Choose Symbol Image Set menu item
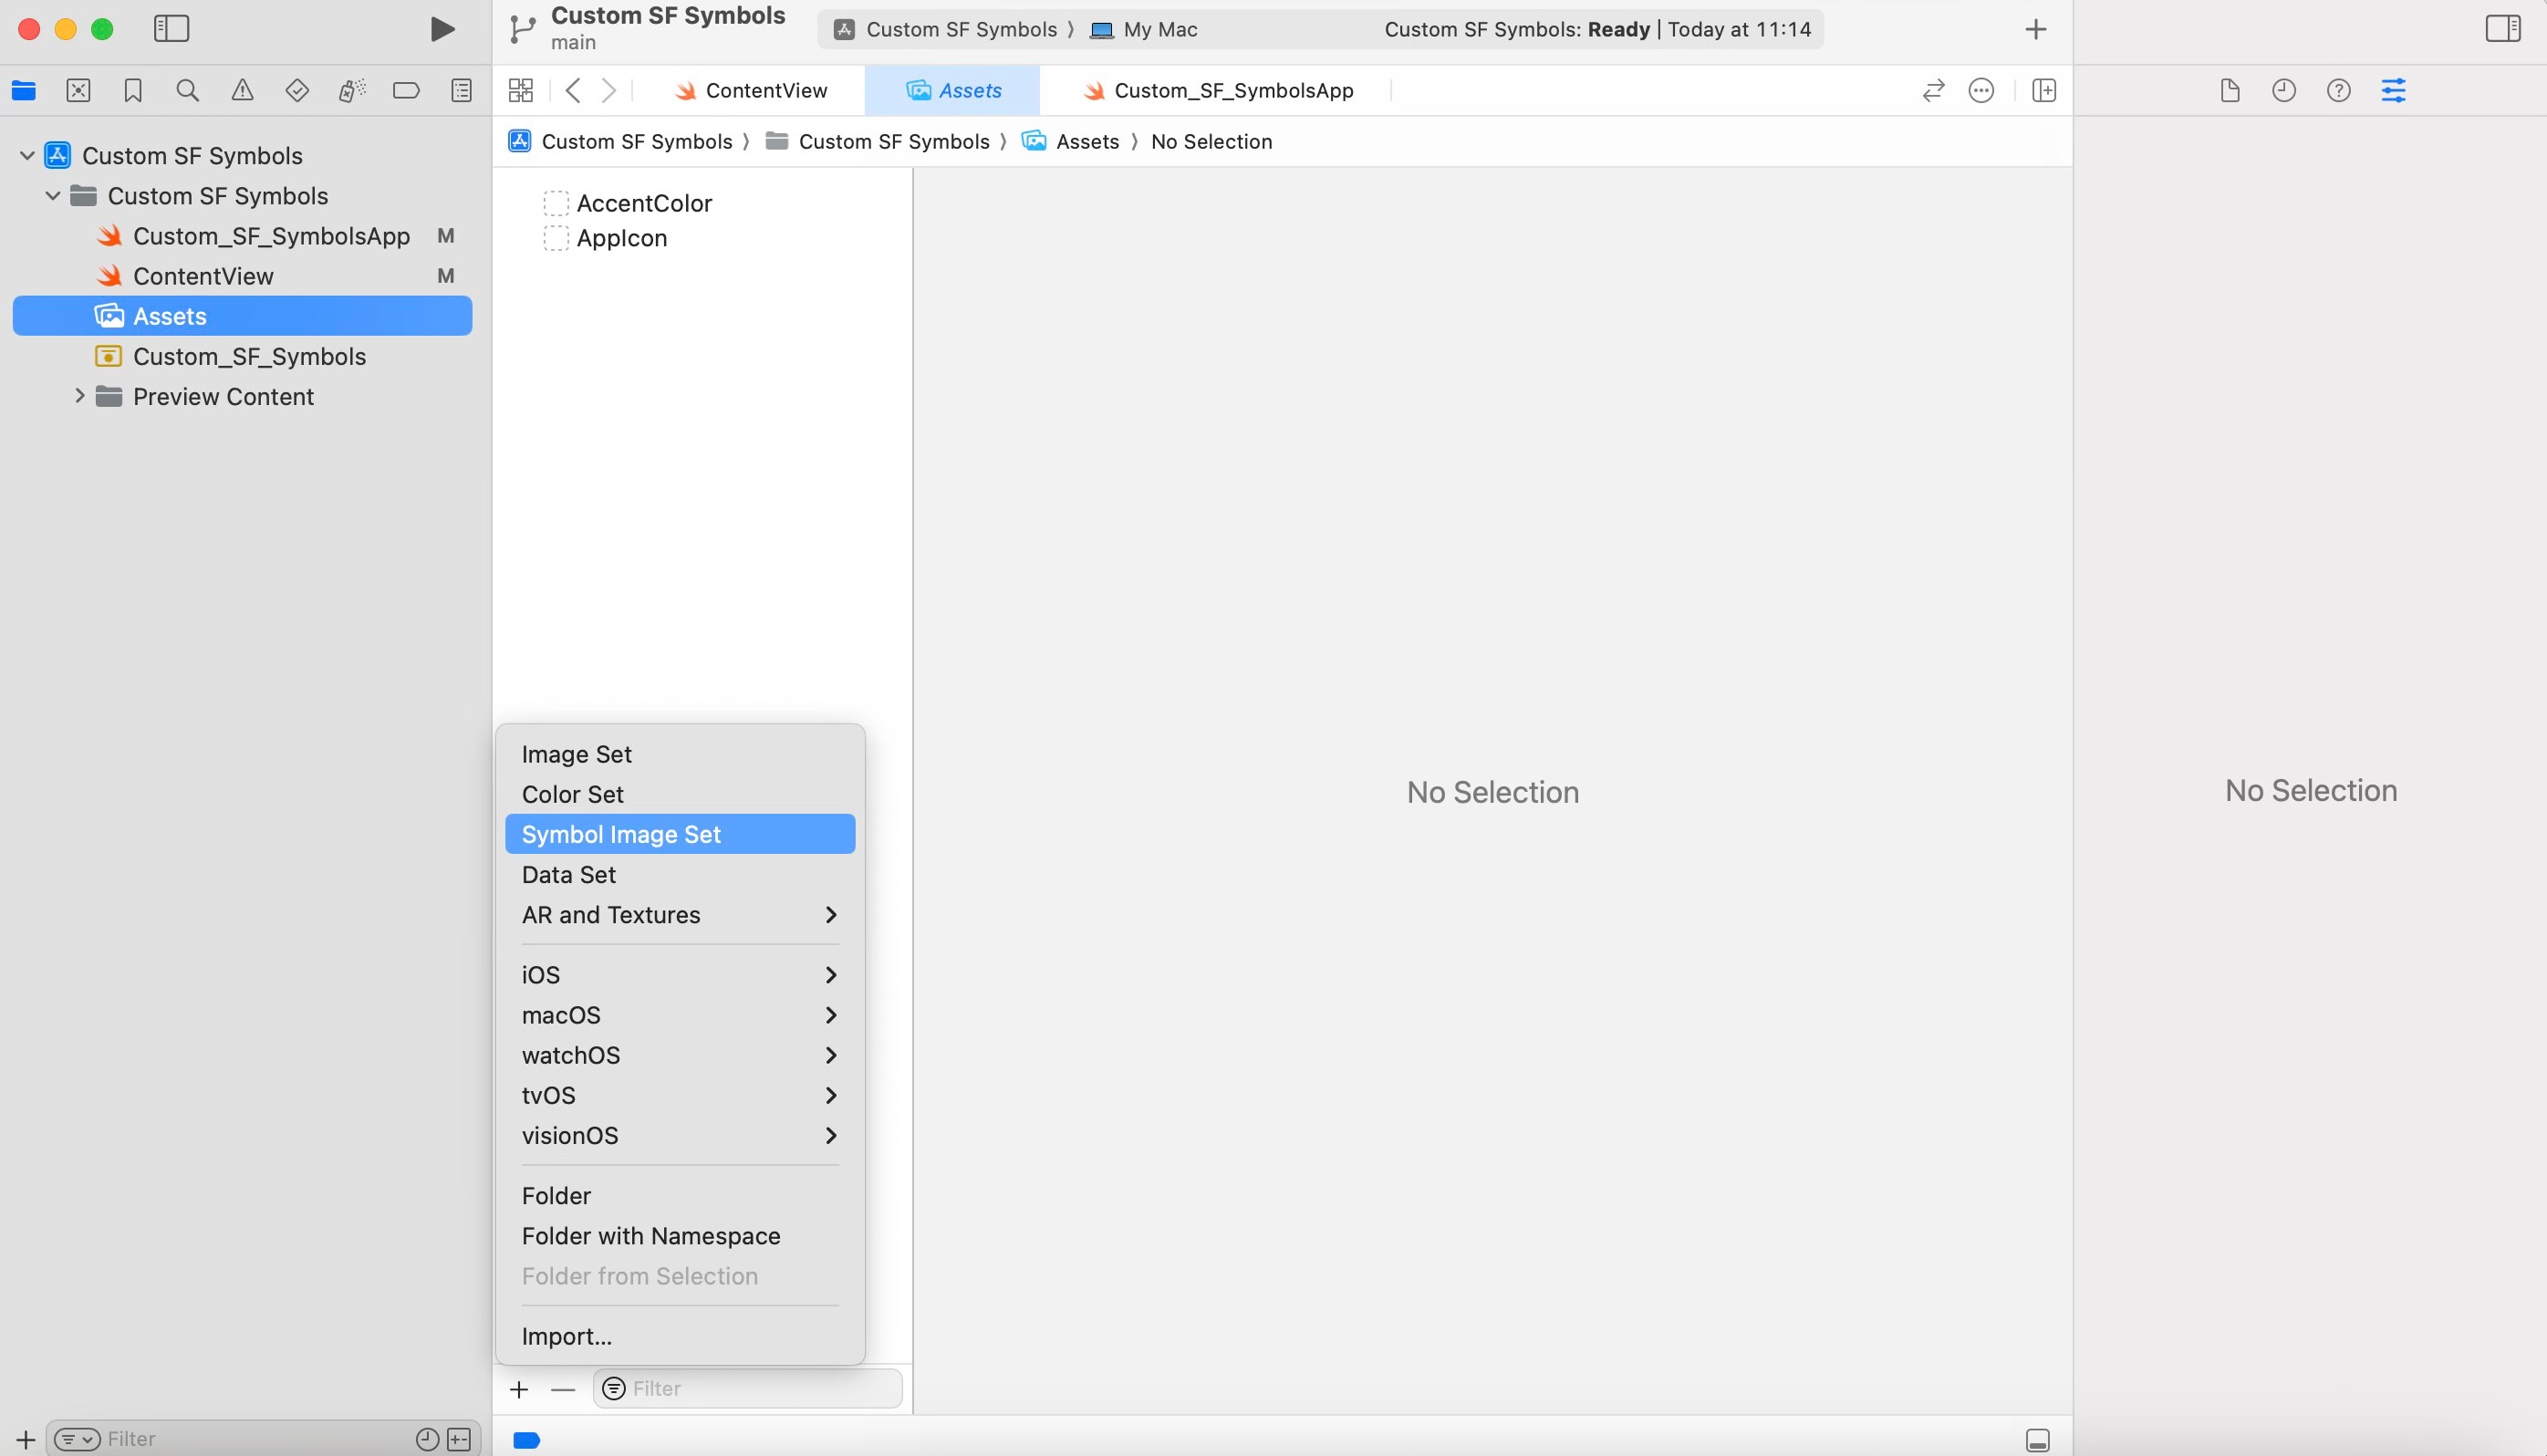 (680, 834)
